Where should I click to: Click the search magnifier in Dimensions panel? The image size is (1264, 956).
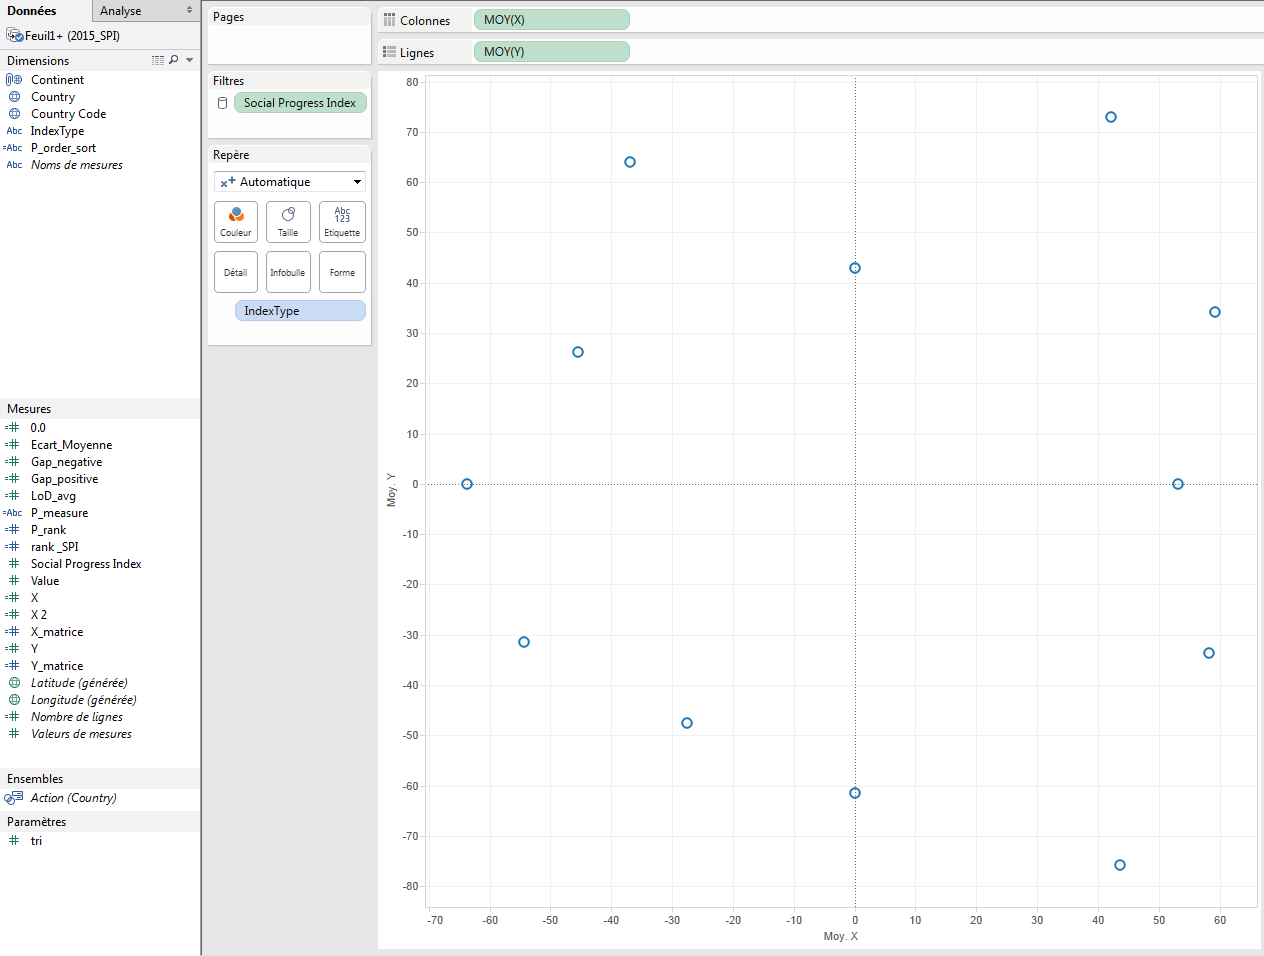coord(173,60)
